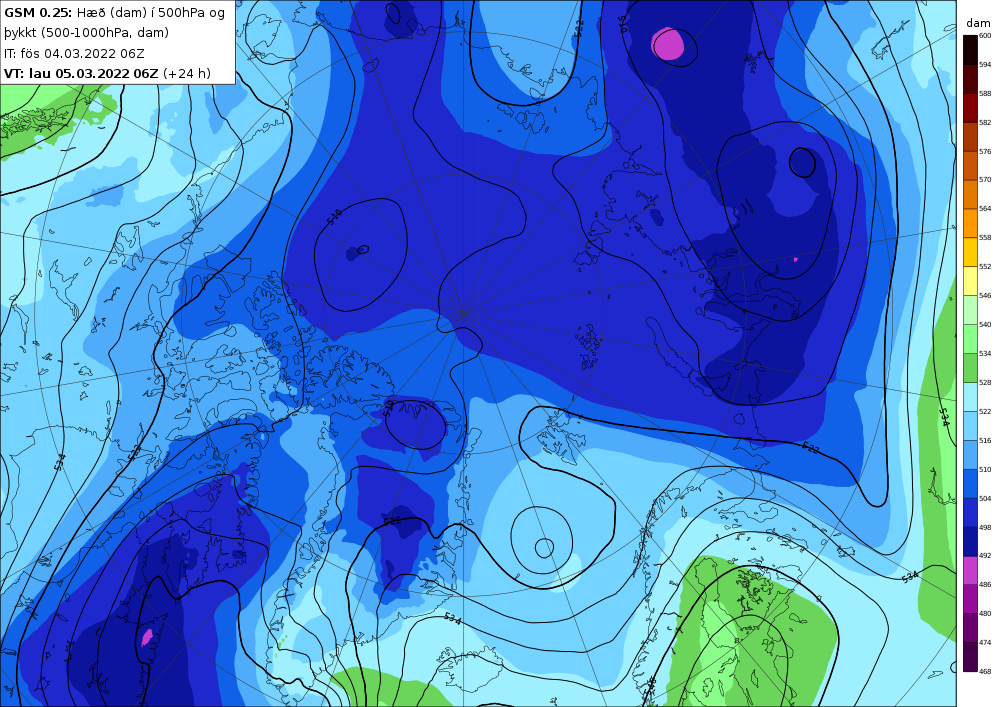Click the 'VT: lau 05.03.2022 06Z' valid time
This screenshot has height=707, width=1000.
point(81,73)
